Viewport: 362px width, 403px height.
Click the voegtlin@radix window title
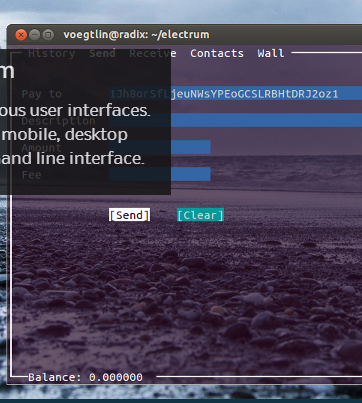tap(136, 34)
